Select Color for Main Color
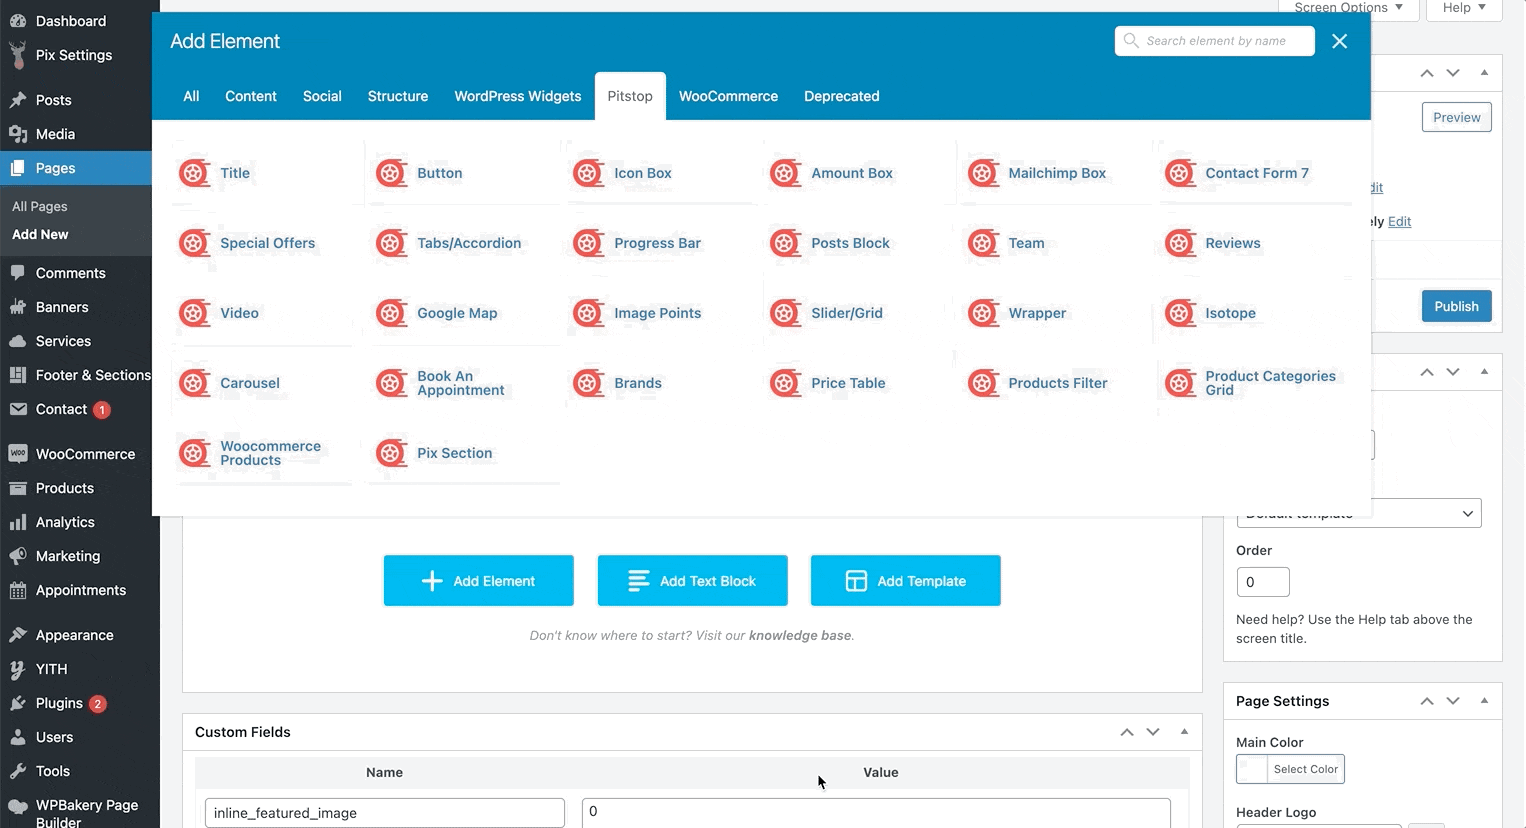Screen dimensions: 1526x828 (x=1290, y=769)
